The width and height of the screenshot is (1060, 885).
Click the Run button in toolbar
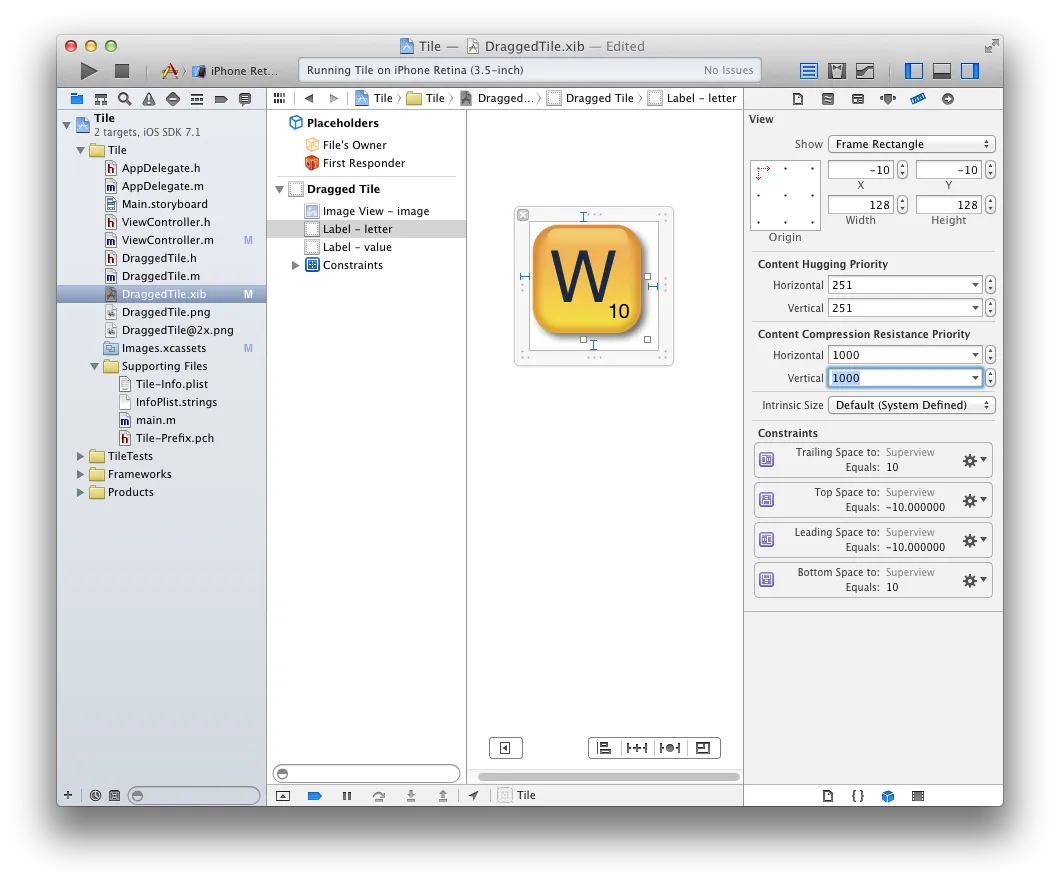pyautogui.click(x=89, y=71)
